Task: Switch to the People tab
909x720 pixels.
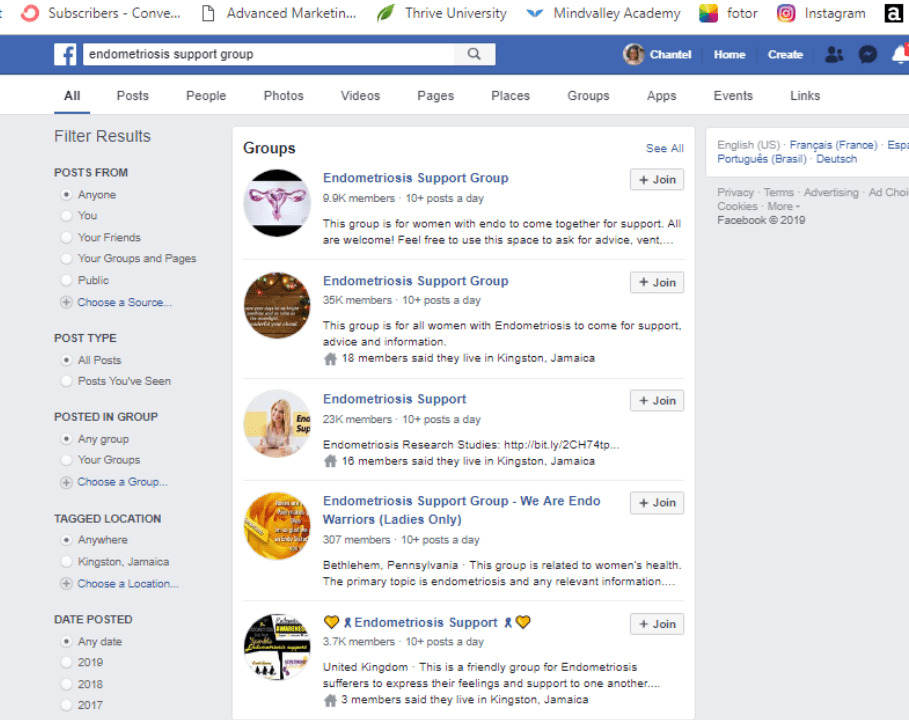Action: 206,96
